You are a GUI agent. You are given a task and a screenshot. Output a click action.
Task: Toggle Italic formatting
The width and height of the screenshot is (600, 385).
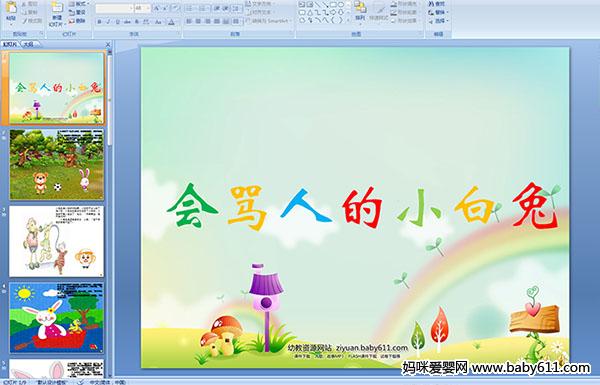(x=109, y=22)
